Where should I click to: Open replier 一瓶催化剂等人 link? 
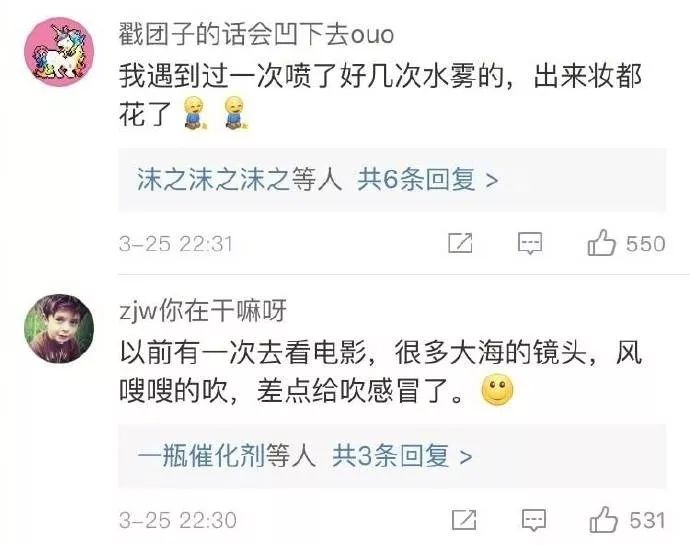tap(227, 456)
